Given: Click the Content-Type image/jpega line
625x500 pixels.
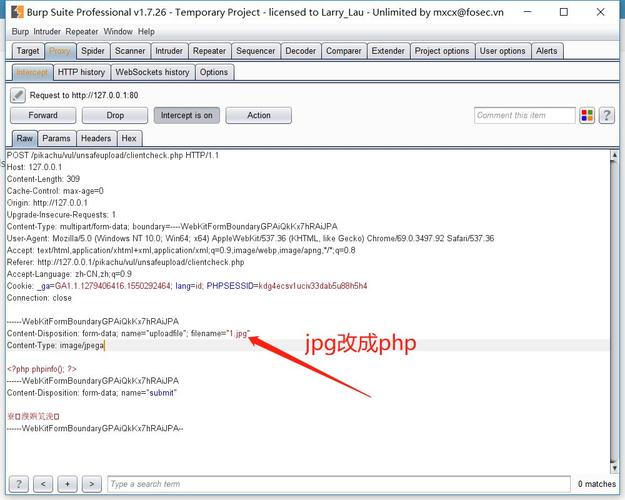Looking at the screenshot, I should 55,345.
